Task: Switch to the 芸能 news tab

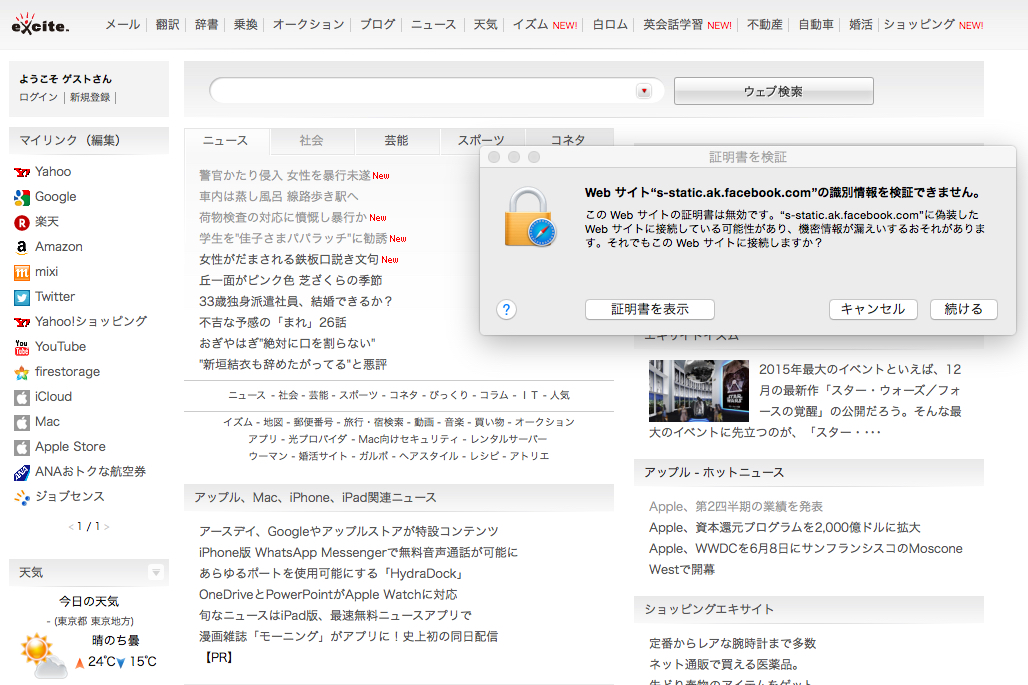Action: (397, 141)
